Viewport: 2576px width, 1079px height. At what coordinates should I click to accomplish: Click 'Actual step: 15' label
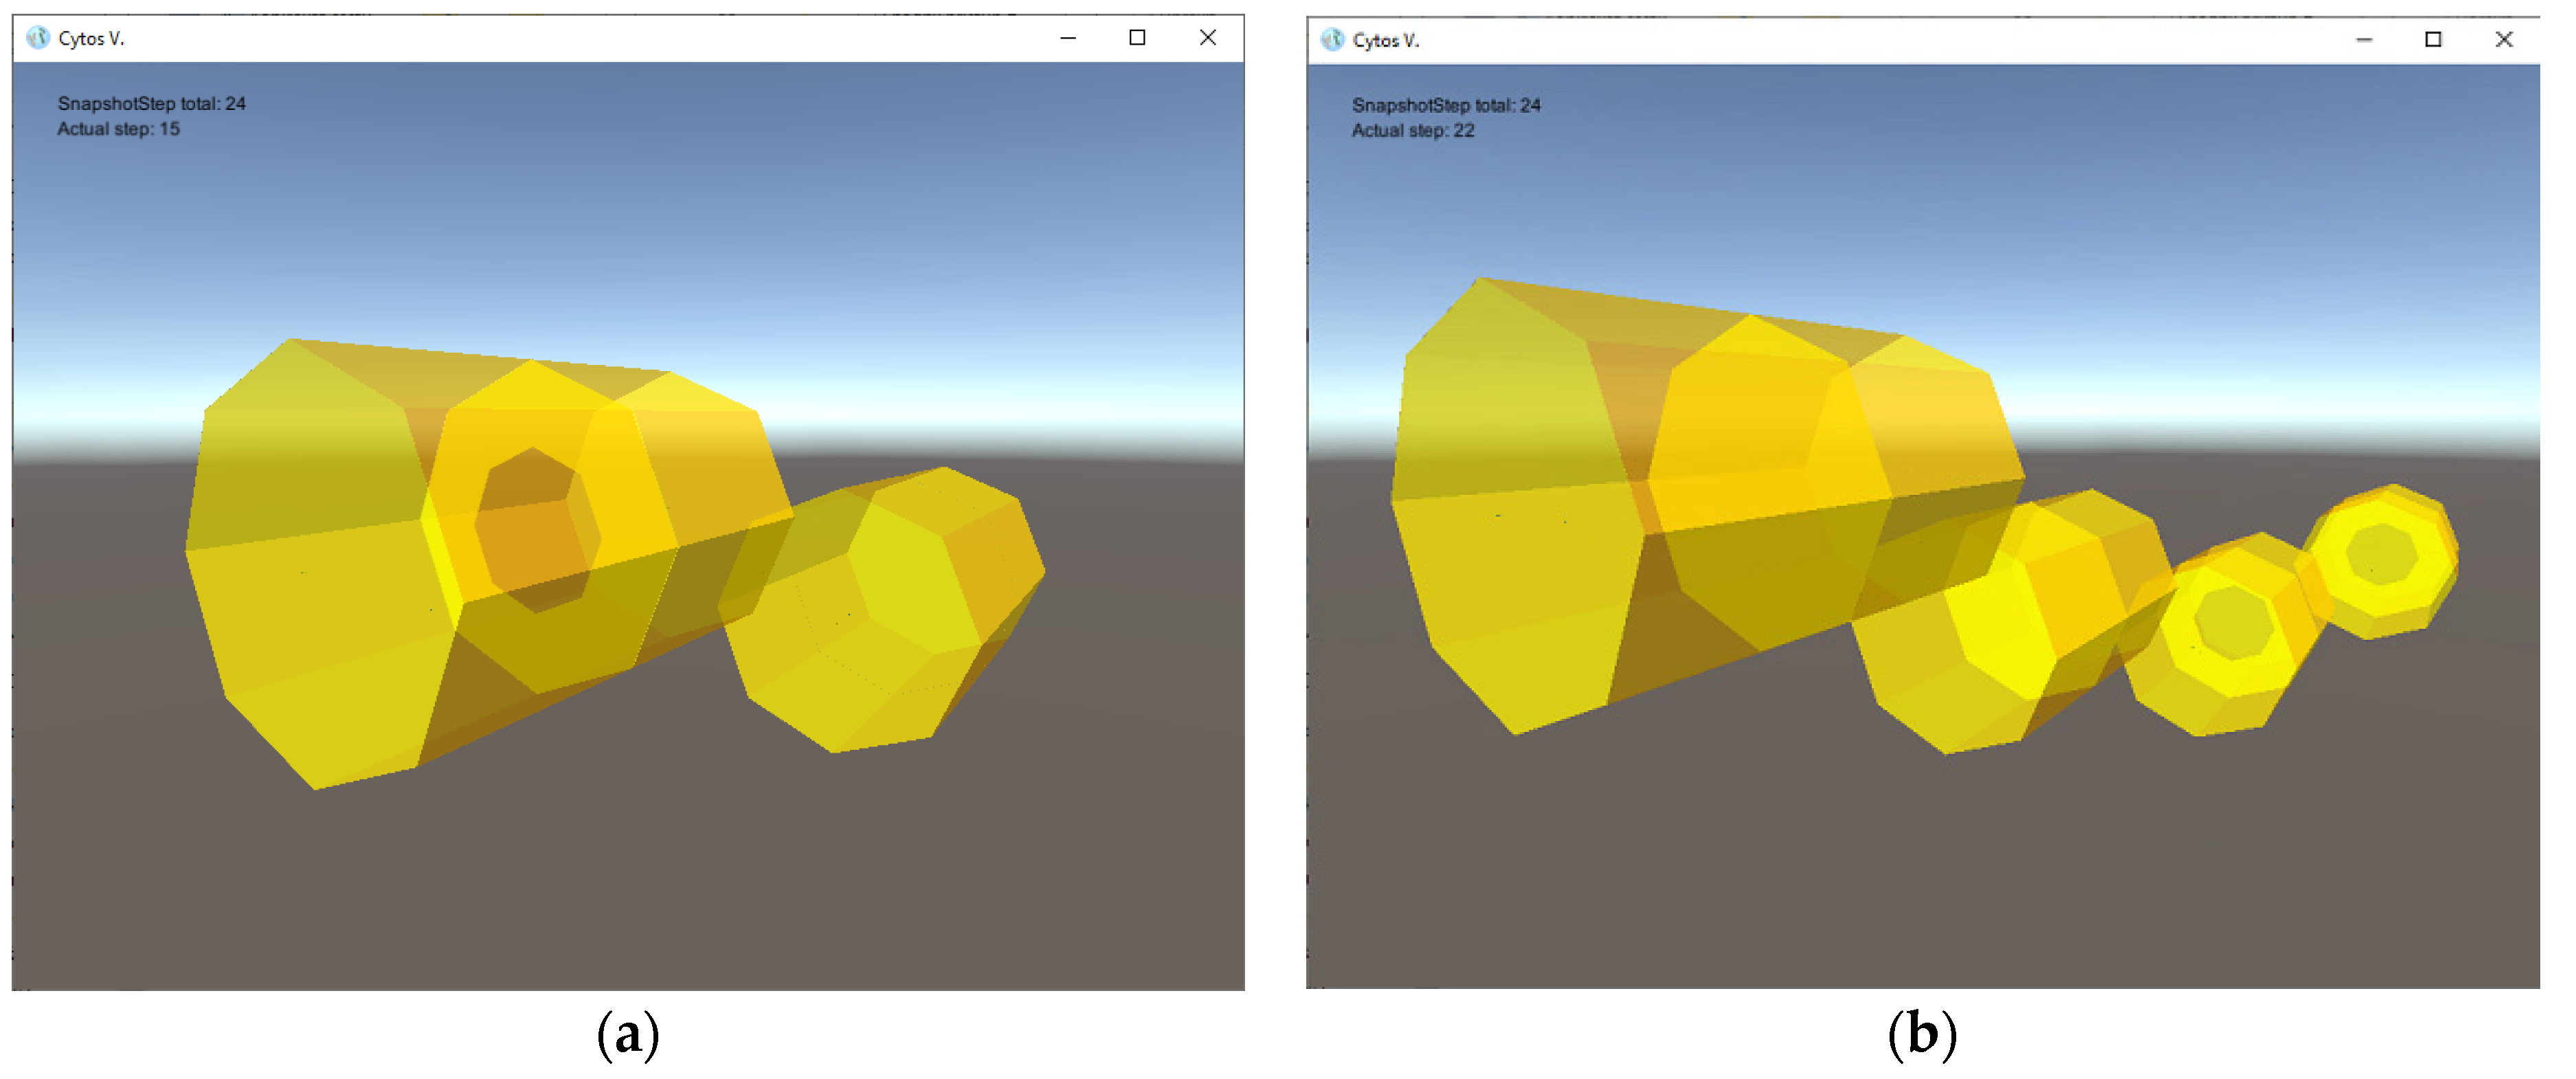coord(118,129)
